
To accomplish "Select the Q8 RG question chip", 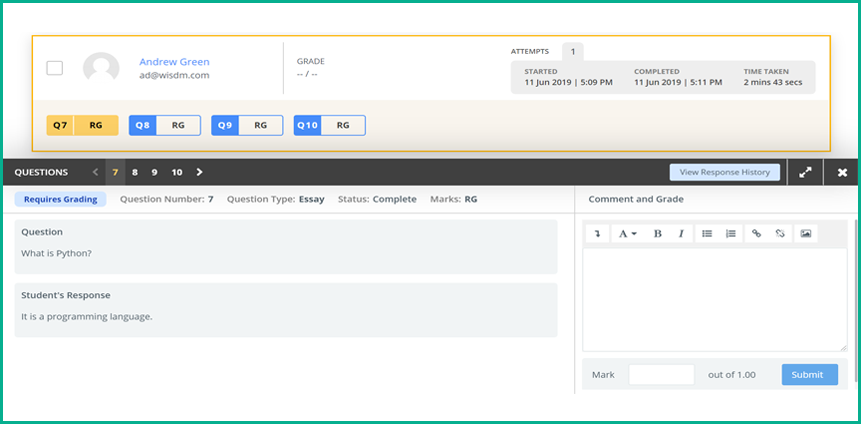I will click(x=165, y=125).
